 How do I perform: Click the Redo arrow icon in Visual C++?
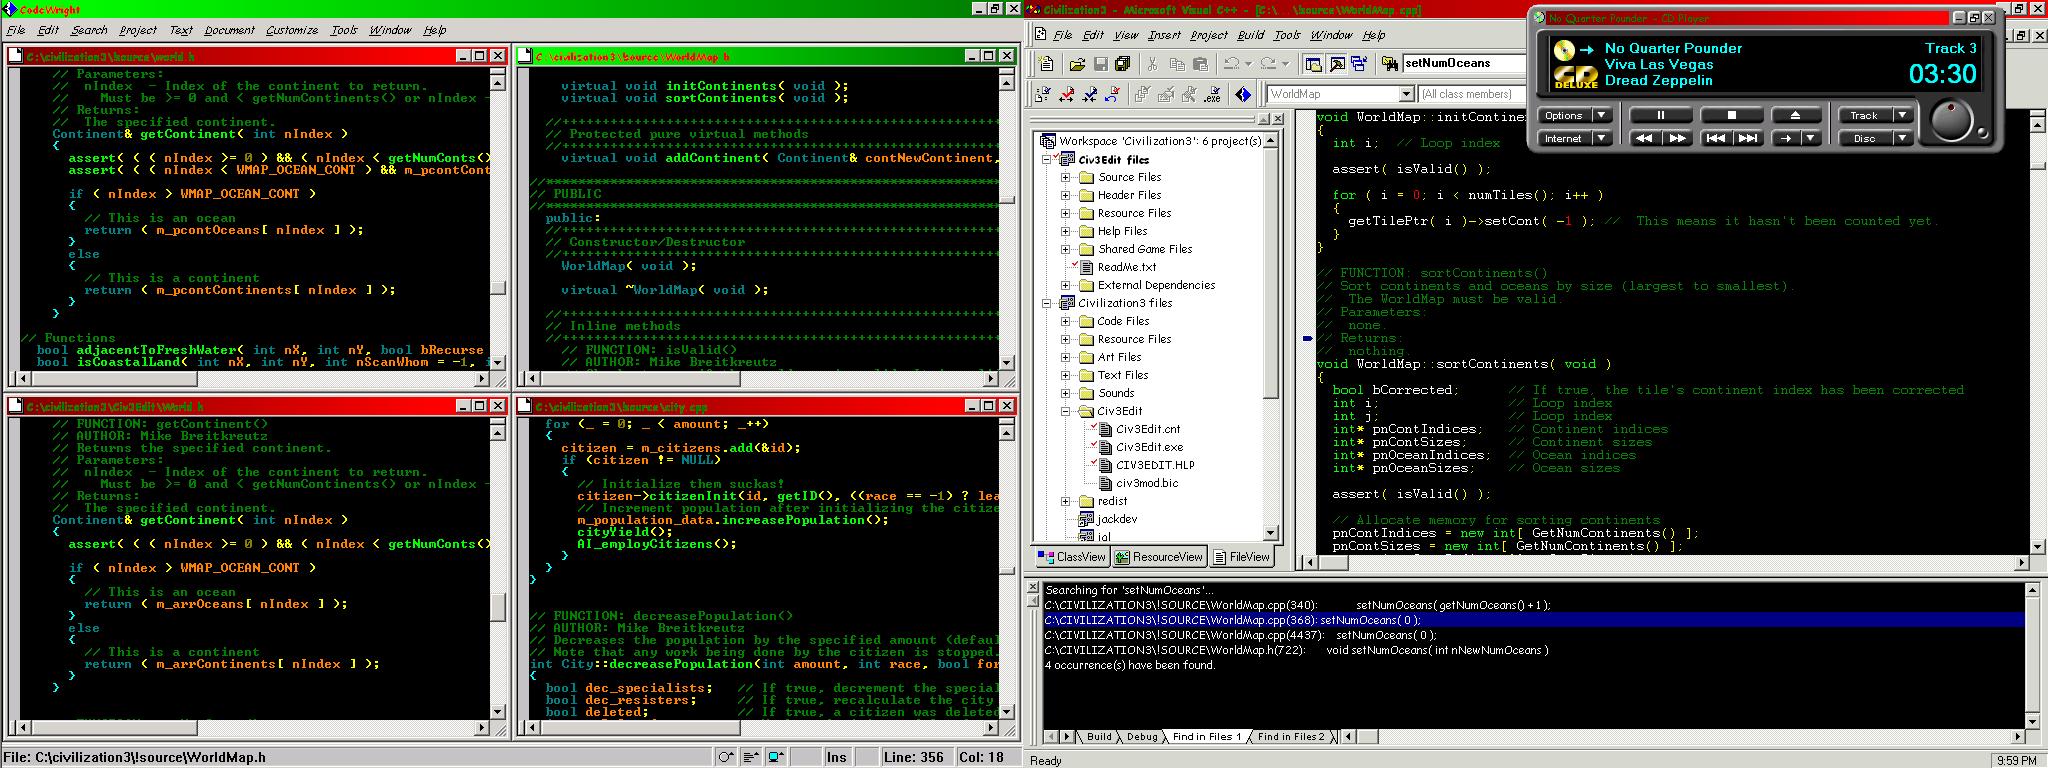click(1268, 64)
